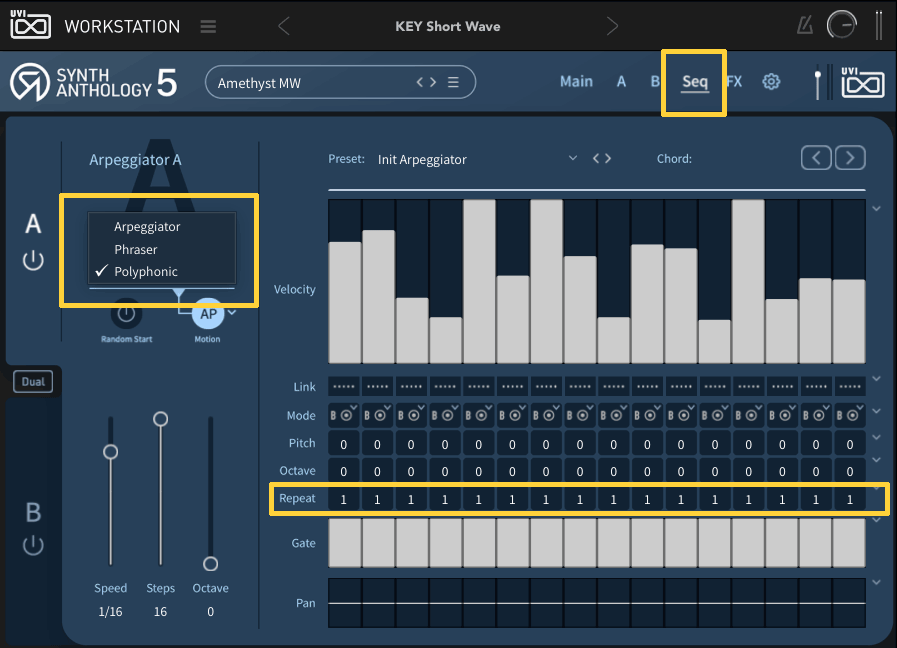This screenshot has width=897, height=648.
Task: Click the Chord next arrow button
Action: (850, 158)
